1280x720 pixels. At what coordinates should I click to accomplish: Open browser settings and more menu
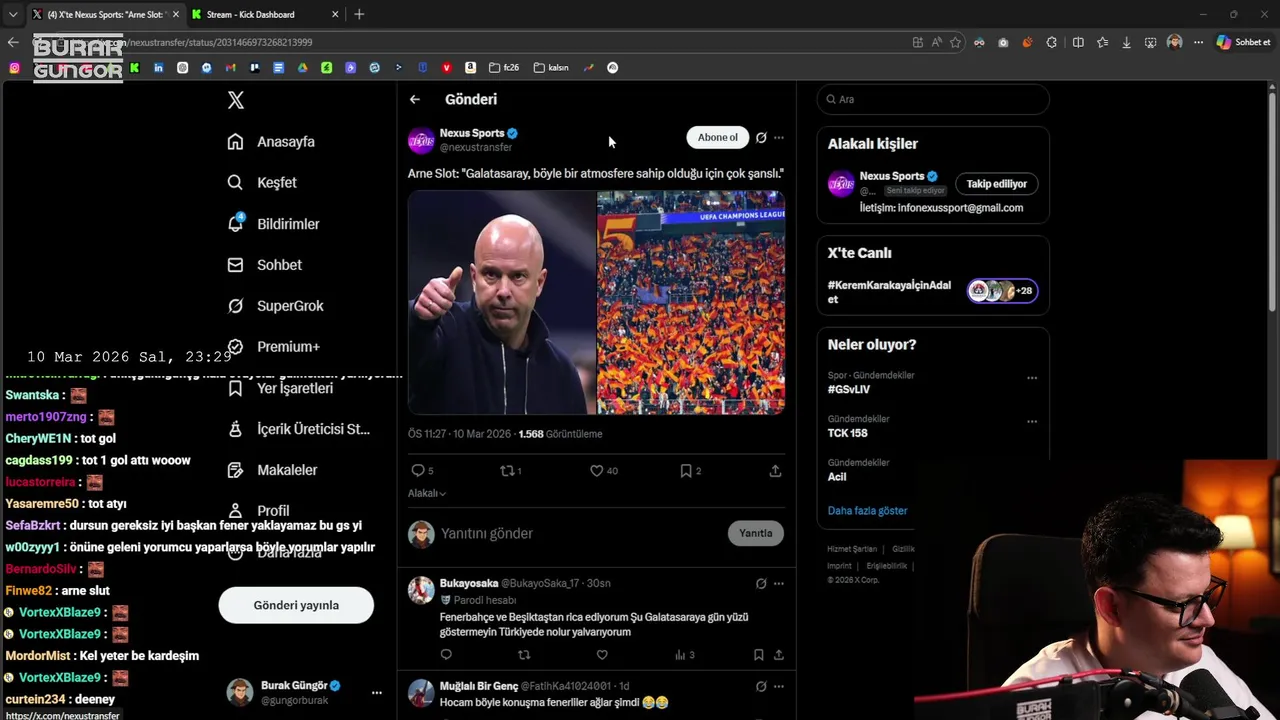click(x=1198, y=42)
